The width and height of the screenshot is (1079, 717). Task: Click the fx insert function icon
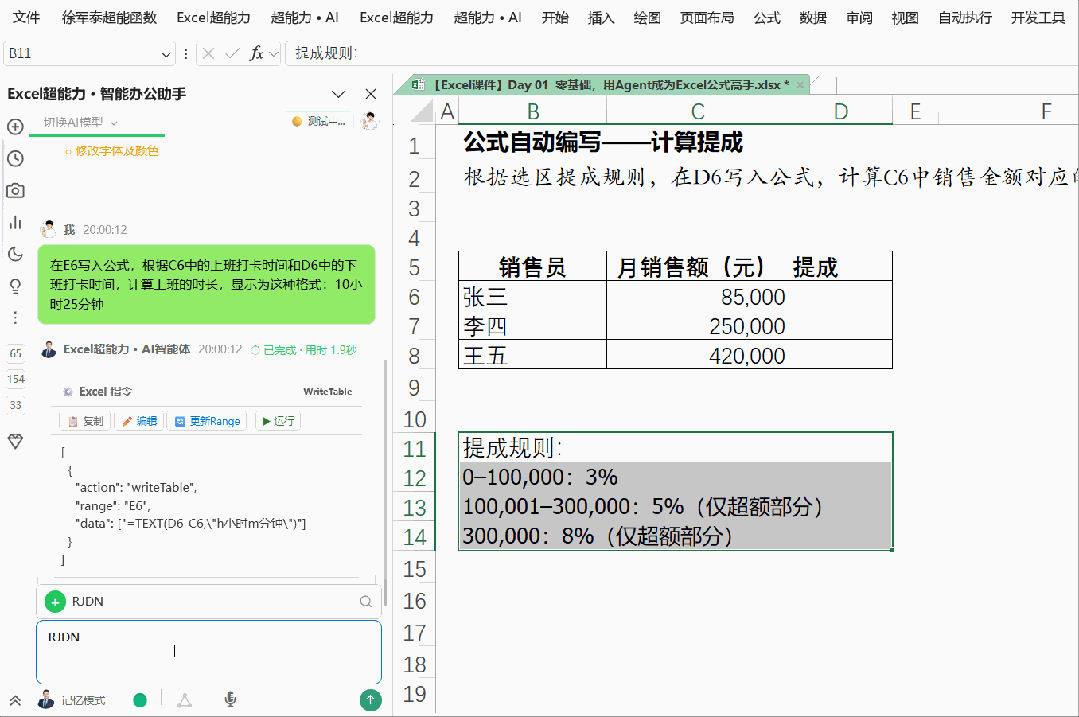point(256,53)
